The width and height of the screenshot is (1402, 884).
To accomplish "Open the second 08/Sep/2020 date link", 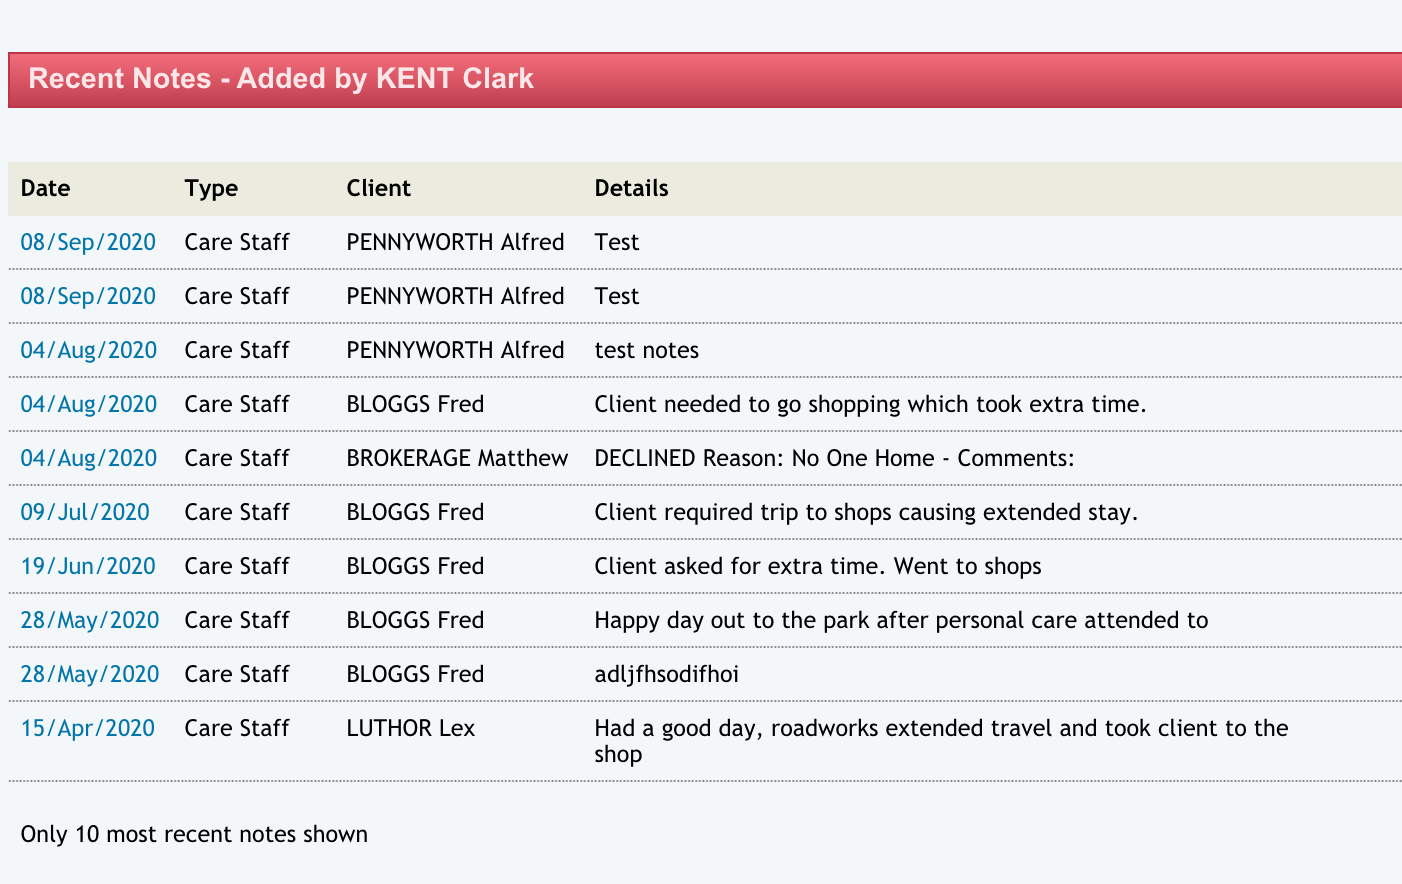I will coord(88,296).
